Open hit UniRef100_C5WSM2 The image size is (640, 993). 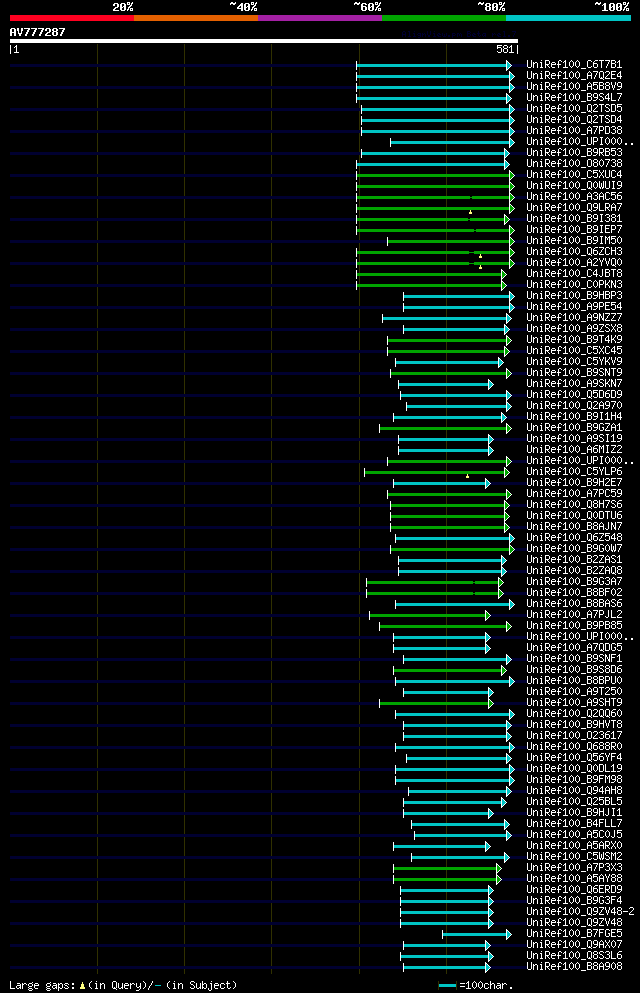click(x=574, y=857)
